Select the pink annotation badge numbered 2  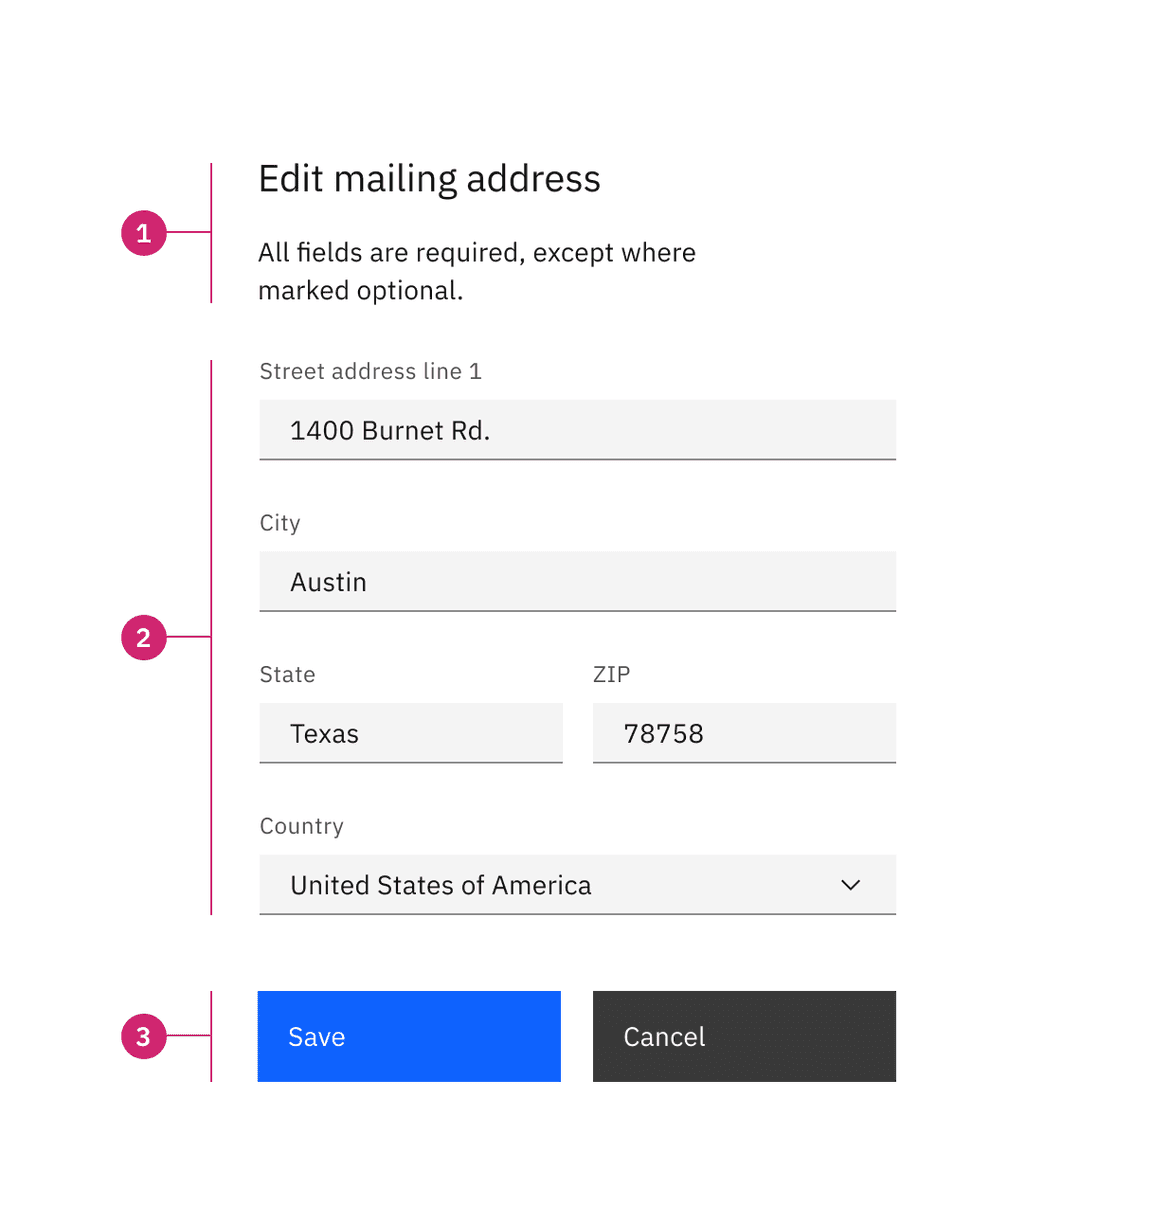point(144,638)
